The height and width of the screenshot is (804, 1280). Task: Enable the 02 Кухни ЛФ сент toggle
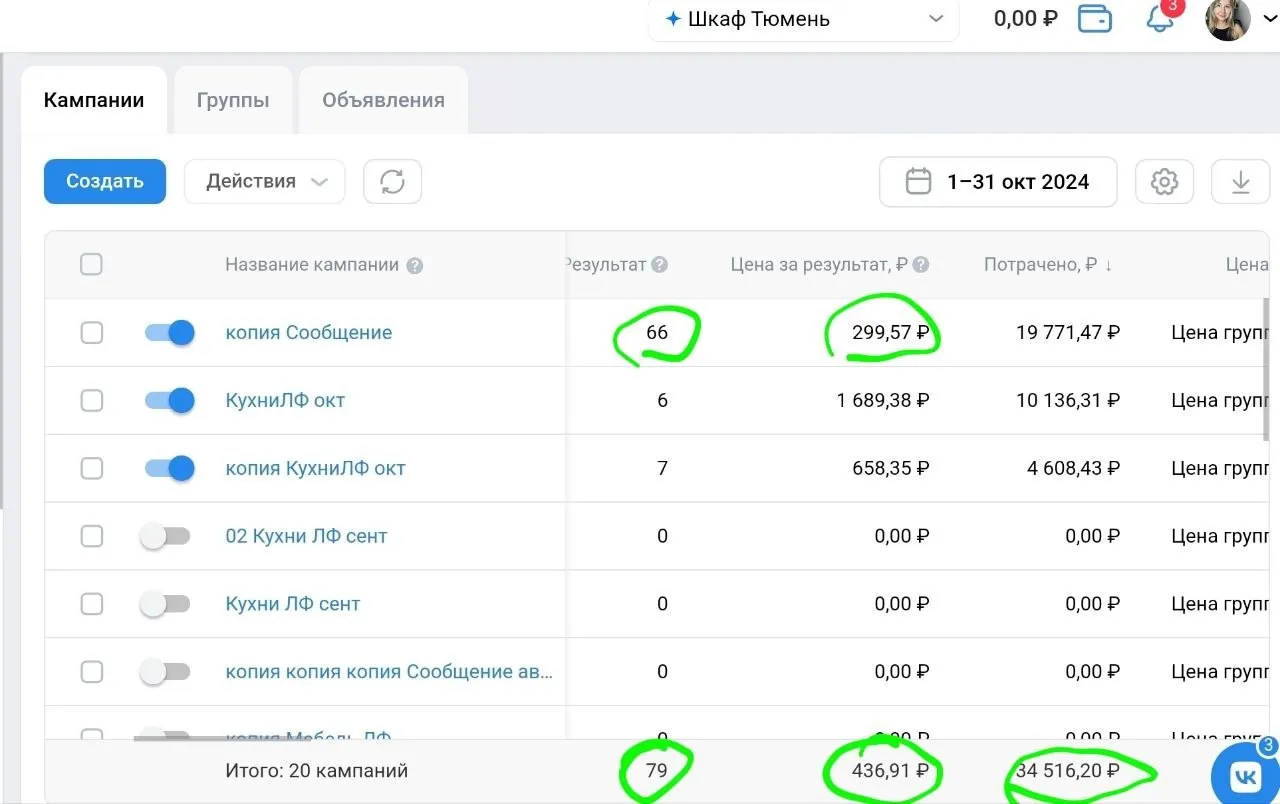[166, 537]
